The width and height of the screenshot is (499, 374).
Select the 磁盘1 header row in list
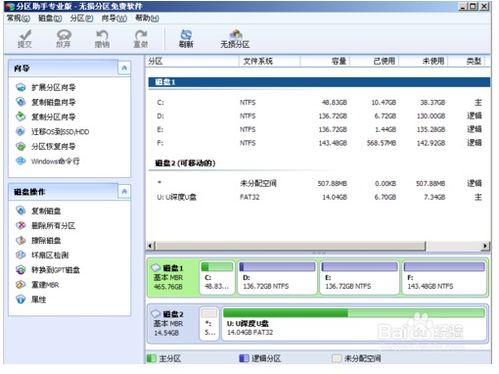[319, 82]
